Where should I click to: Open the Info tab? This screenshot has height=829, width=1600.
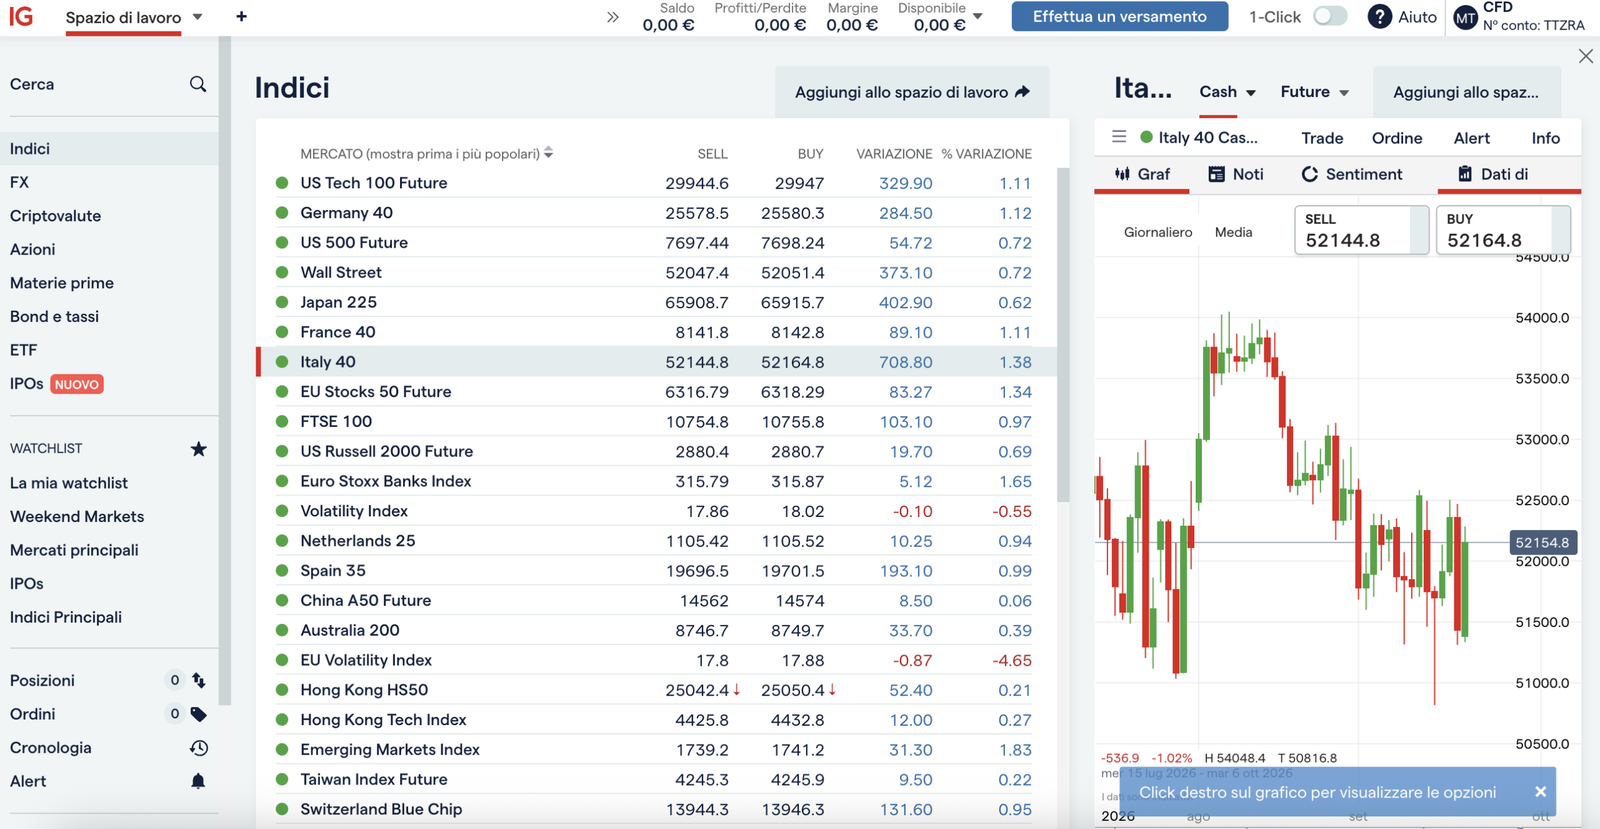(1546, 138)
